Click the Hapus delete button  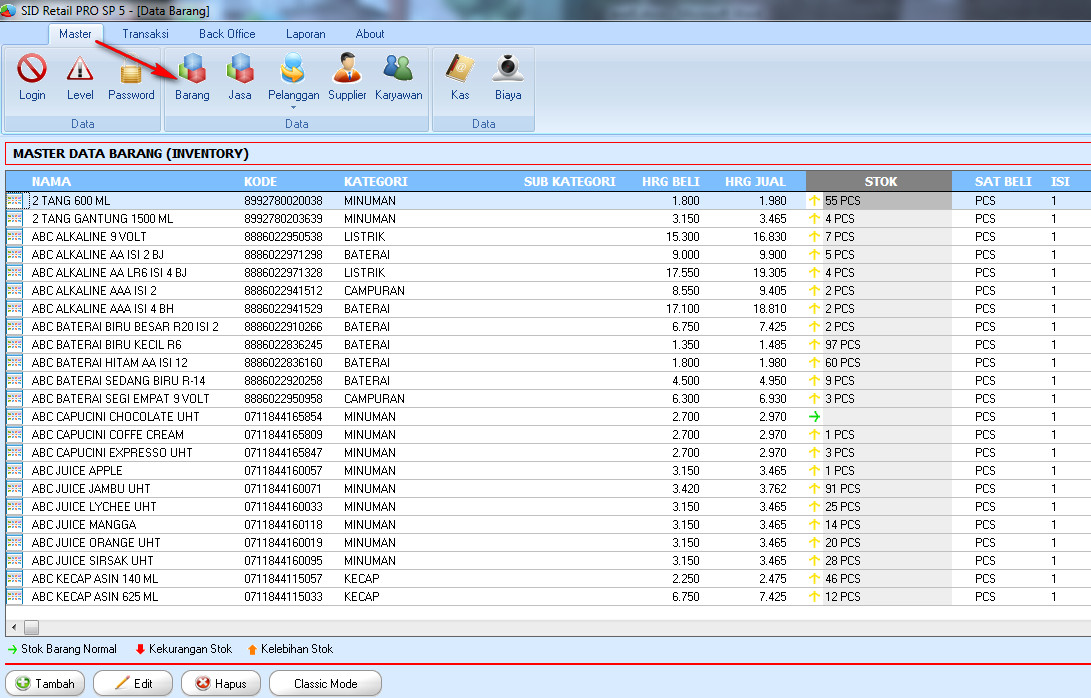[221, 684]
